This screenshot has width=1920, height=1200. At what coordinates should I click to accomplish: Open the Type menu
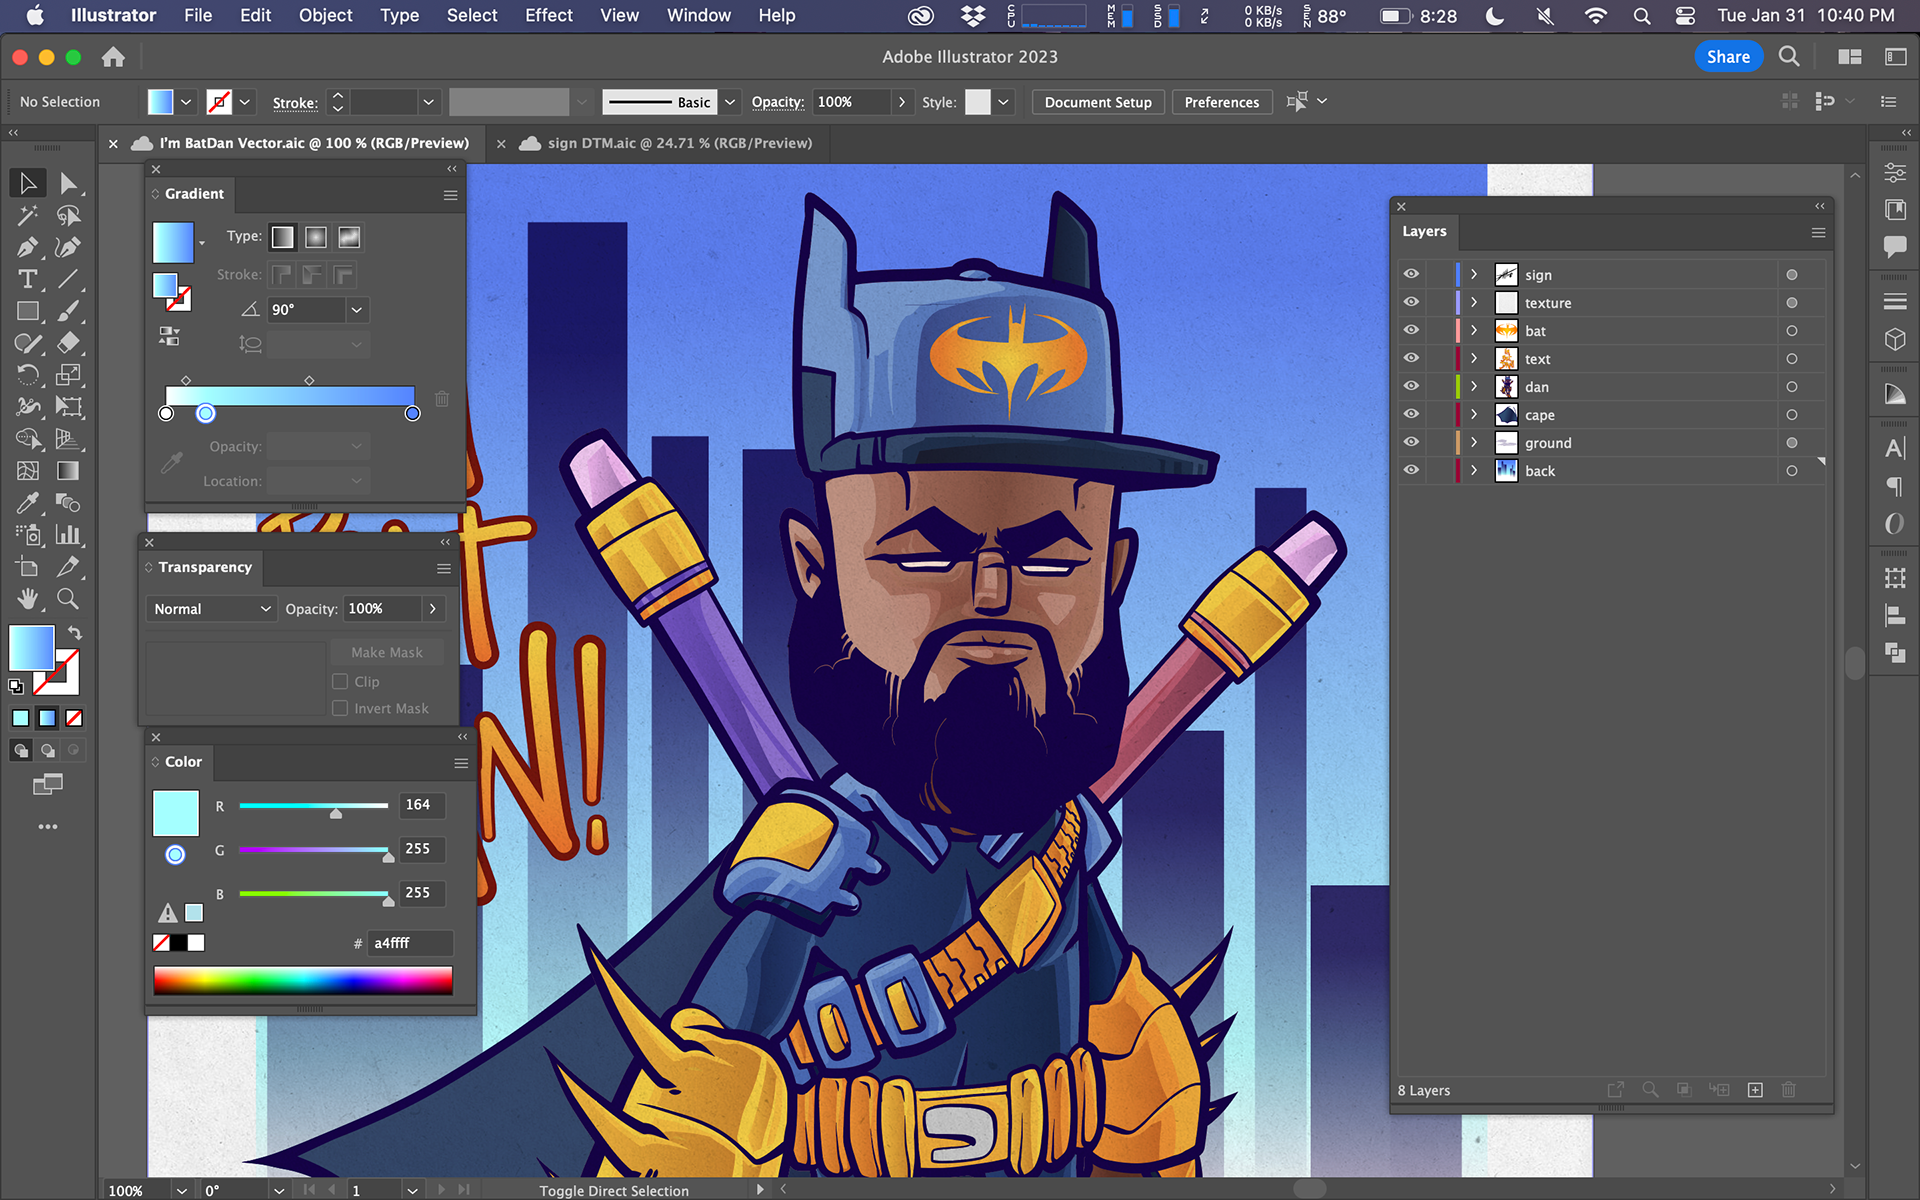[x=399, y=15]
